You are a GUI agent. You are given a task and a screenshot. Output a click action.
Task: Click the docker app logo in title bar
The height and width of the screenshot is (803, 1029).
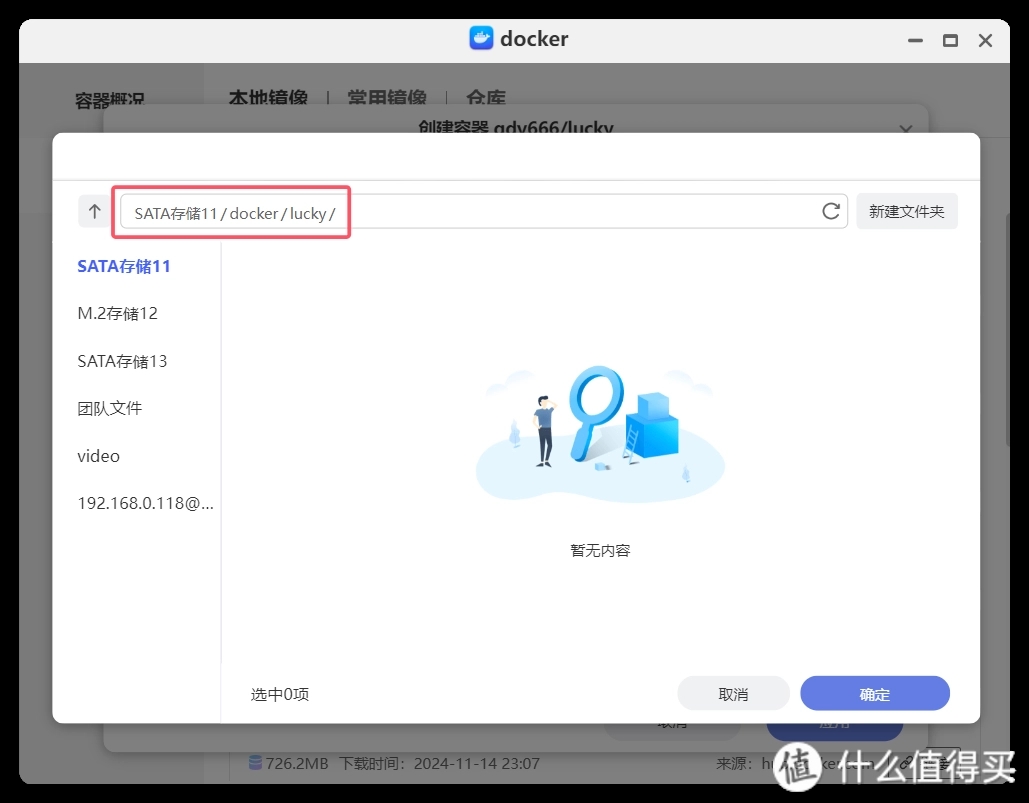tap(481, 38)
